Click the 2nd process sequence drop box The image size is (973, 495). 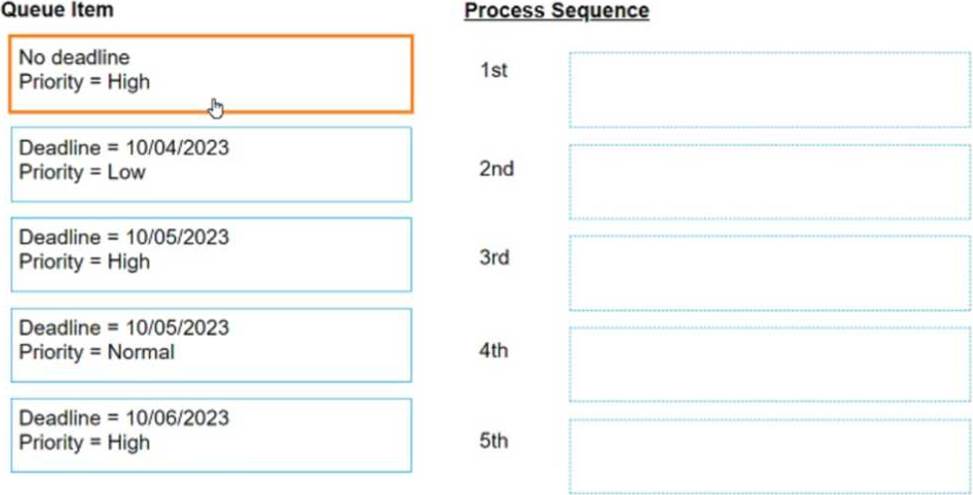770,182
